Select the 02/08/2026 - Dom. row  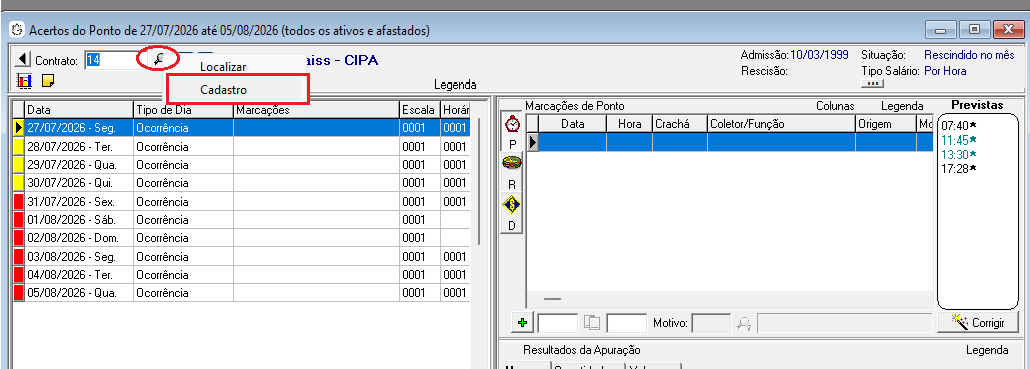[x=242, y=237]
